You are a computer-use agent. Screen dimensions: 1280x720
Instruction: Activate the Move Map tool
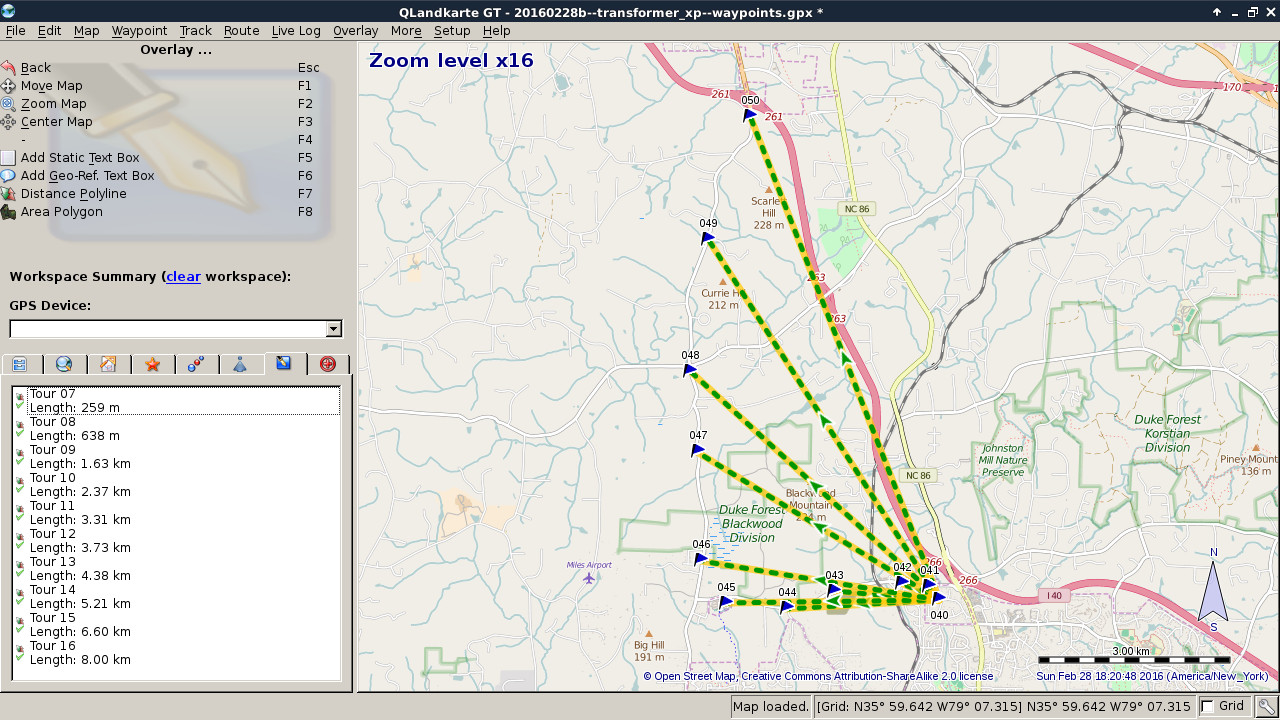51,86
